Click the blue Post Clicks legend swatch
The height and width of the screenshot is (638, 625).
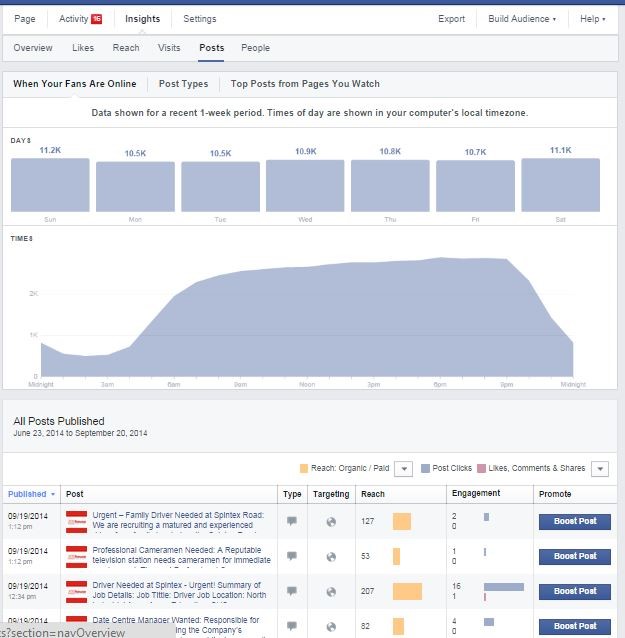[x=425, y=468]
